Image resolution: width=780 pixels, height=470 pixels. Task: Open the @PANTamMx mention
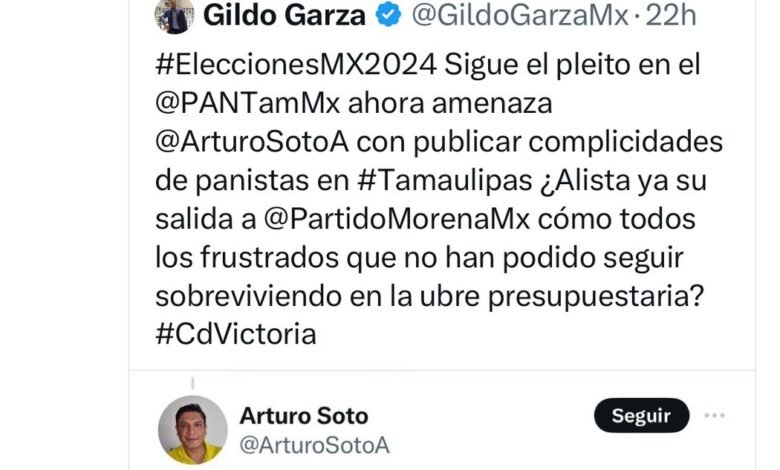tap(247, 103)
